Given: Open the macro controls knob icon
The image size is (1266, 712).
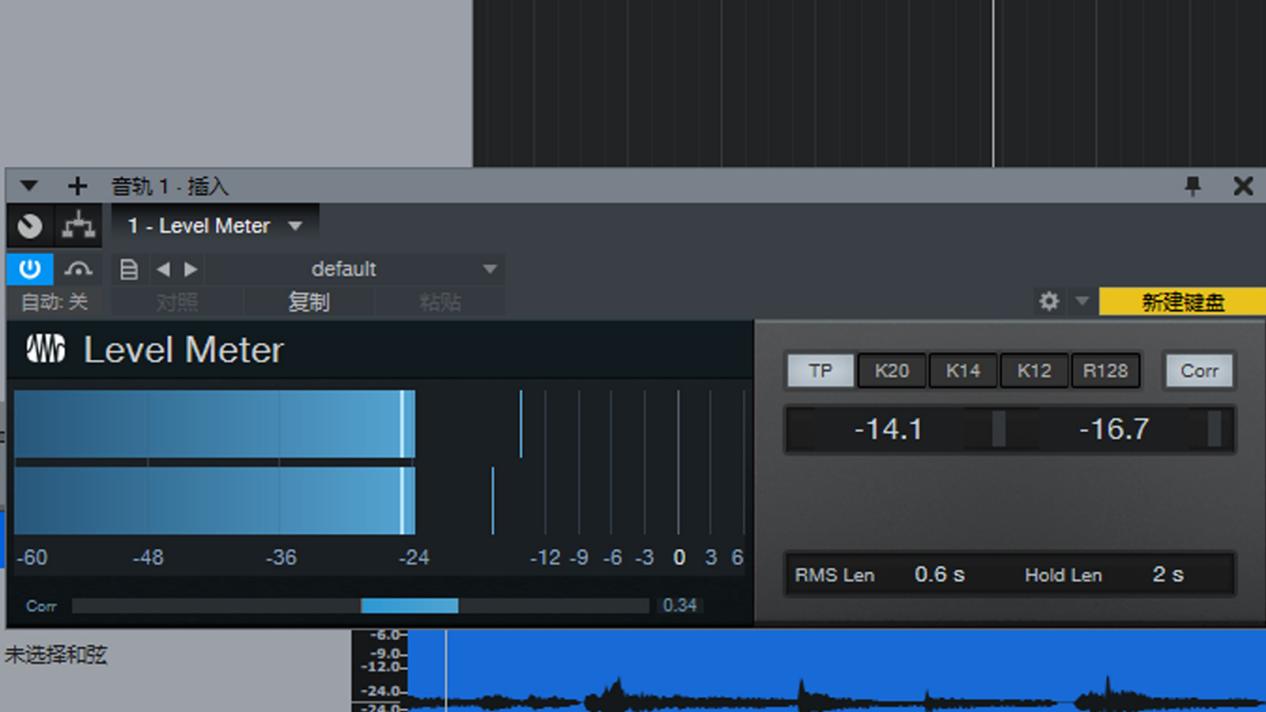Looking at the screenshot, I should point(30,226).
